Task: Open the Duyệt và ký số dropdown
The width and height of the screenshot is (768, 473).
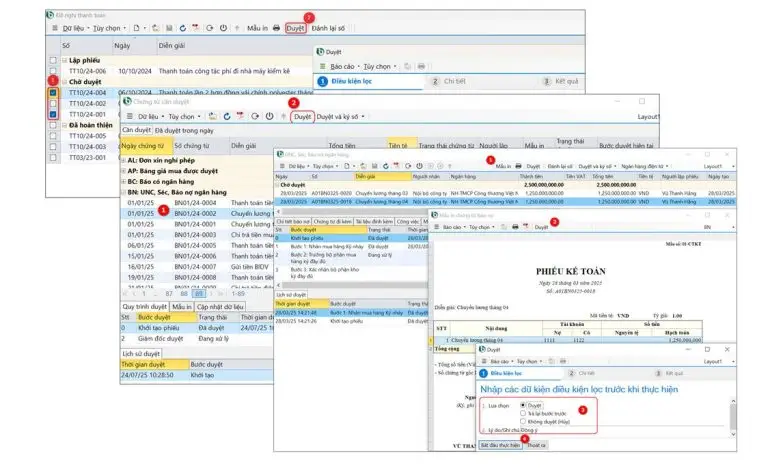Action: coord(341,116)
